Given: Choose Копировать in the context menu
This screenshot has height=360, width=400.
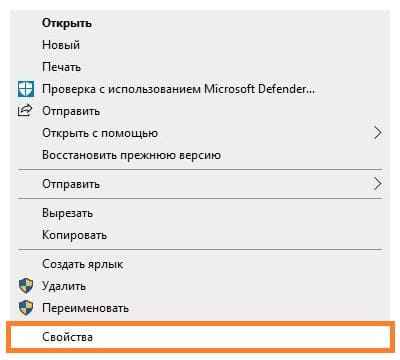Looking at the screenshot, I should [74, 235].
